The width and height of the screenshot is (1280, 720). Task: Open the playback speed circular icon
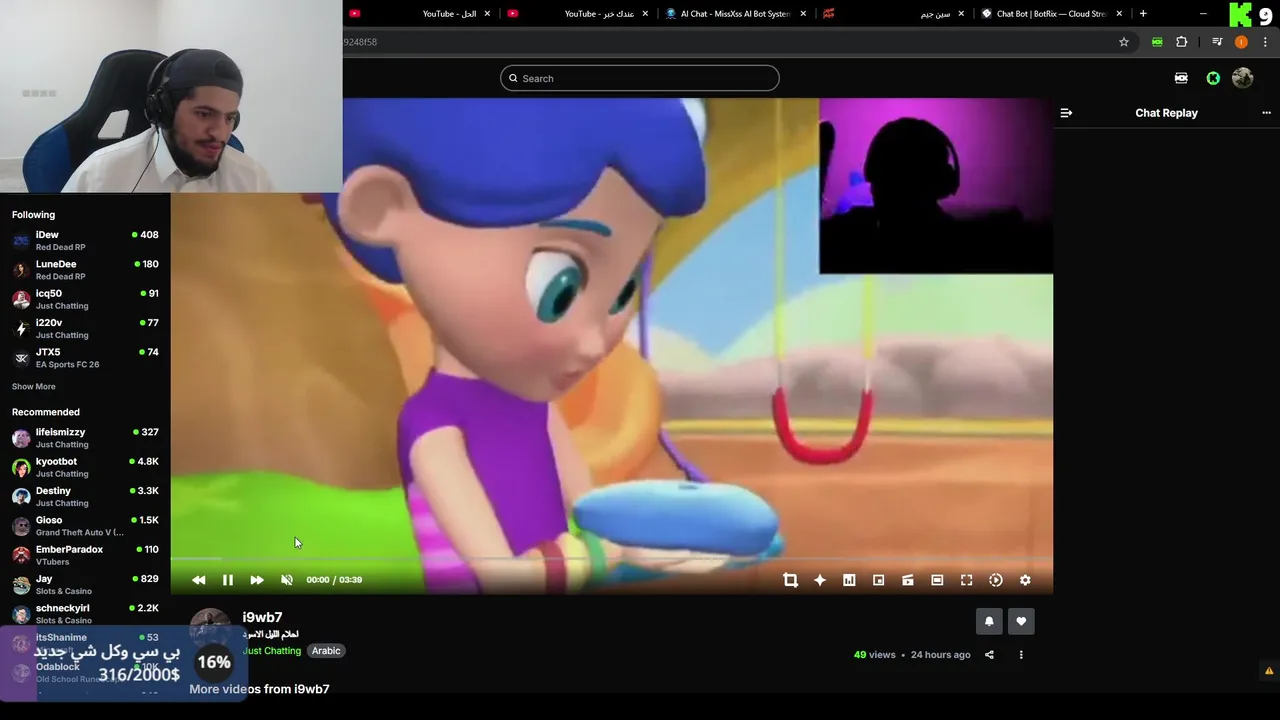996,580
